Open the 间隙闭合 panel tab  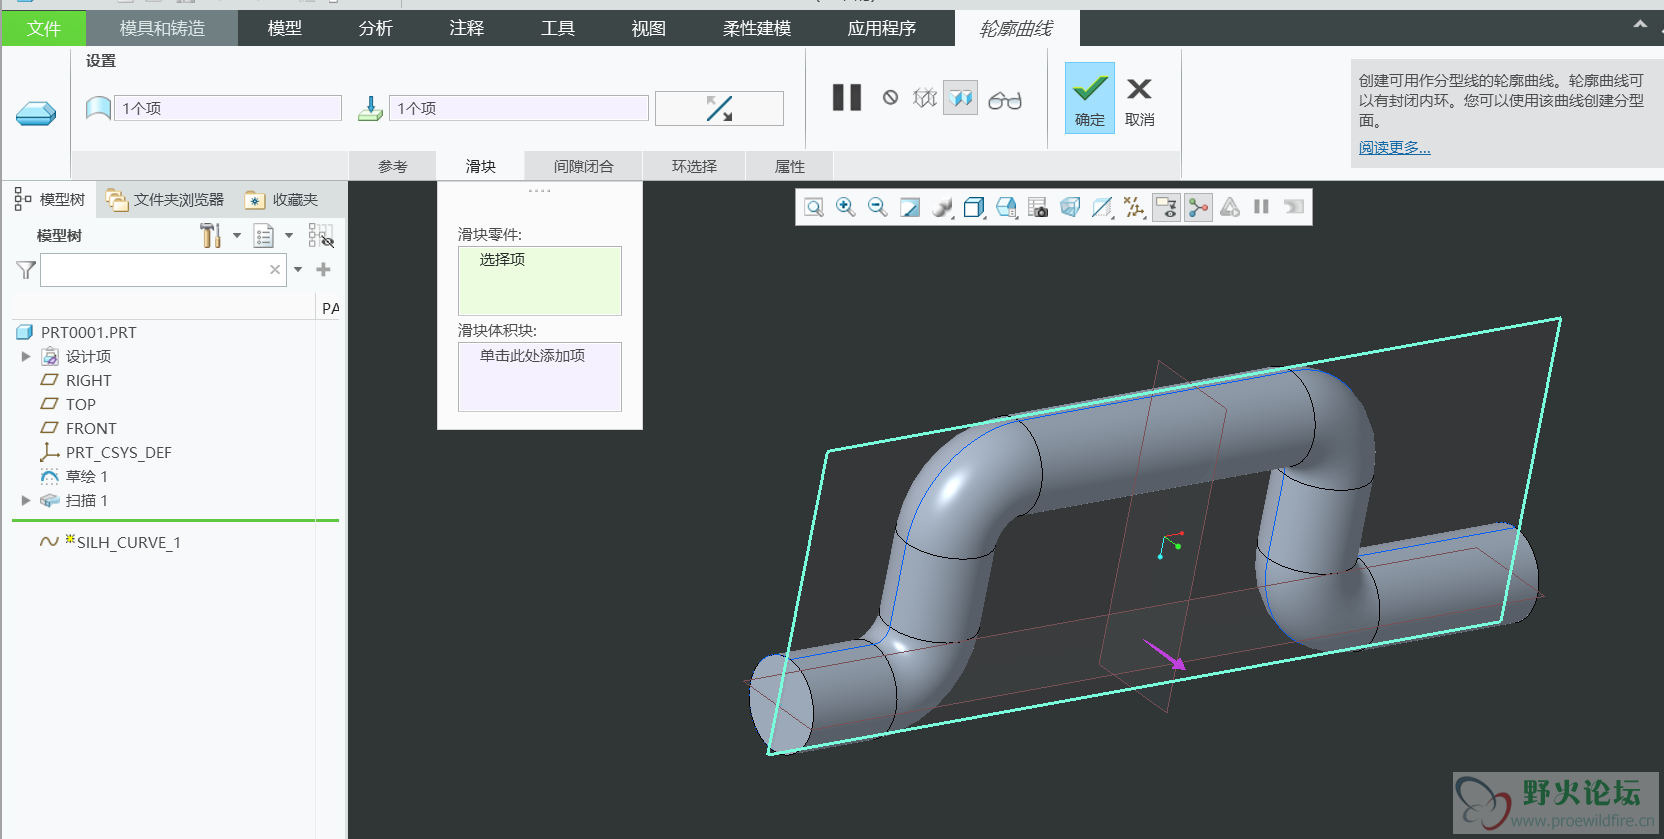(x=584, y=166)
